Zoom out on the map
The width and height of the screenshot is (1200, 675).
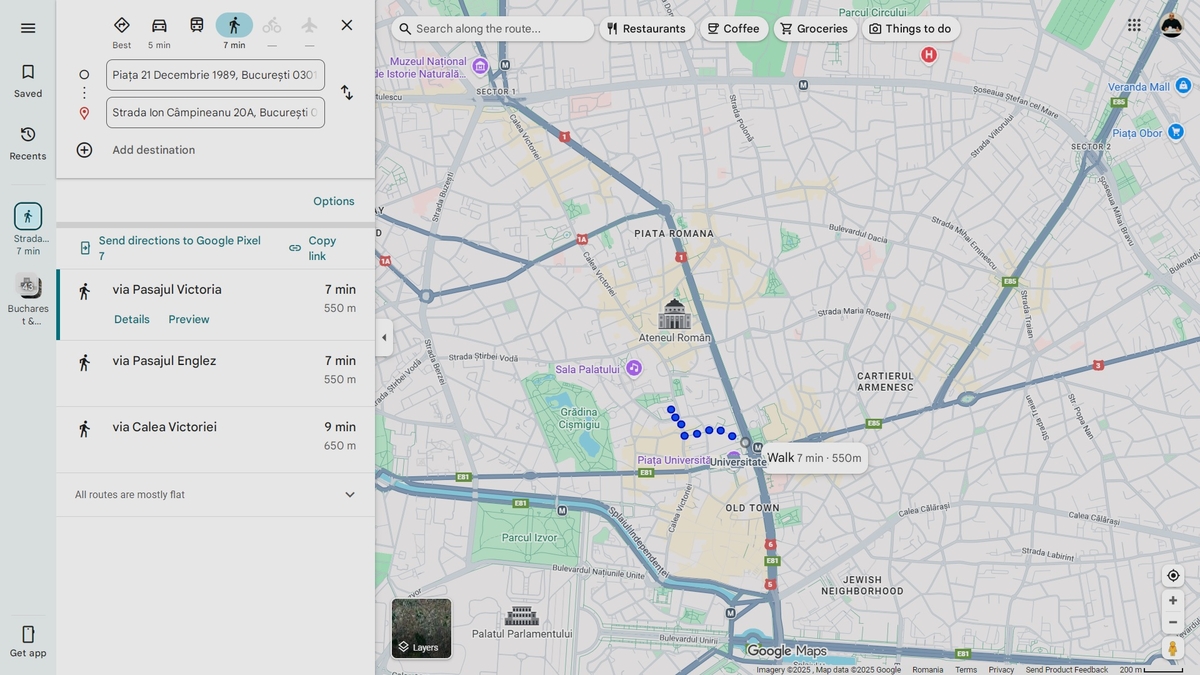pyautogui.click(x=1173, y=622)
